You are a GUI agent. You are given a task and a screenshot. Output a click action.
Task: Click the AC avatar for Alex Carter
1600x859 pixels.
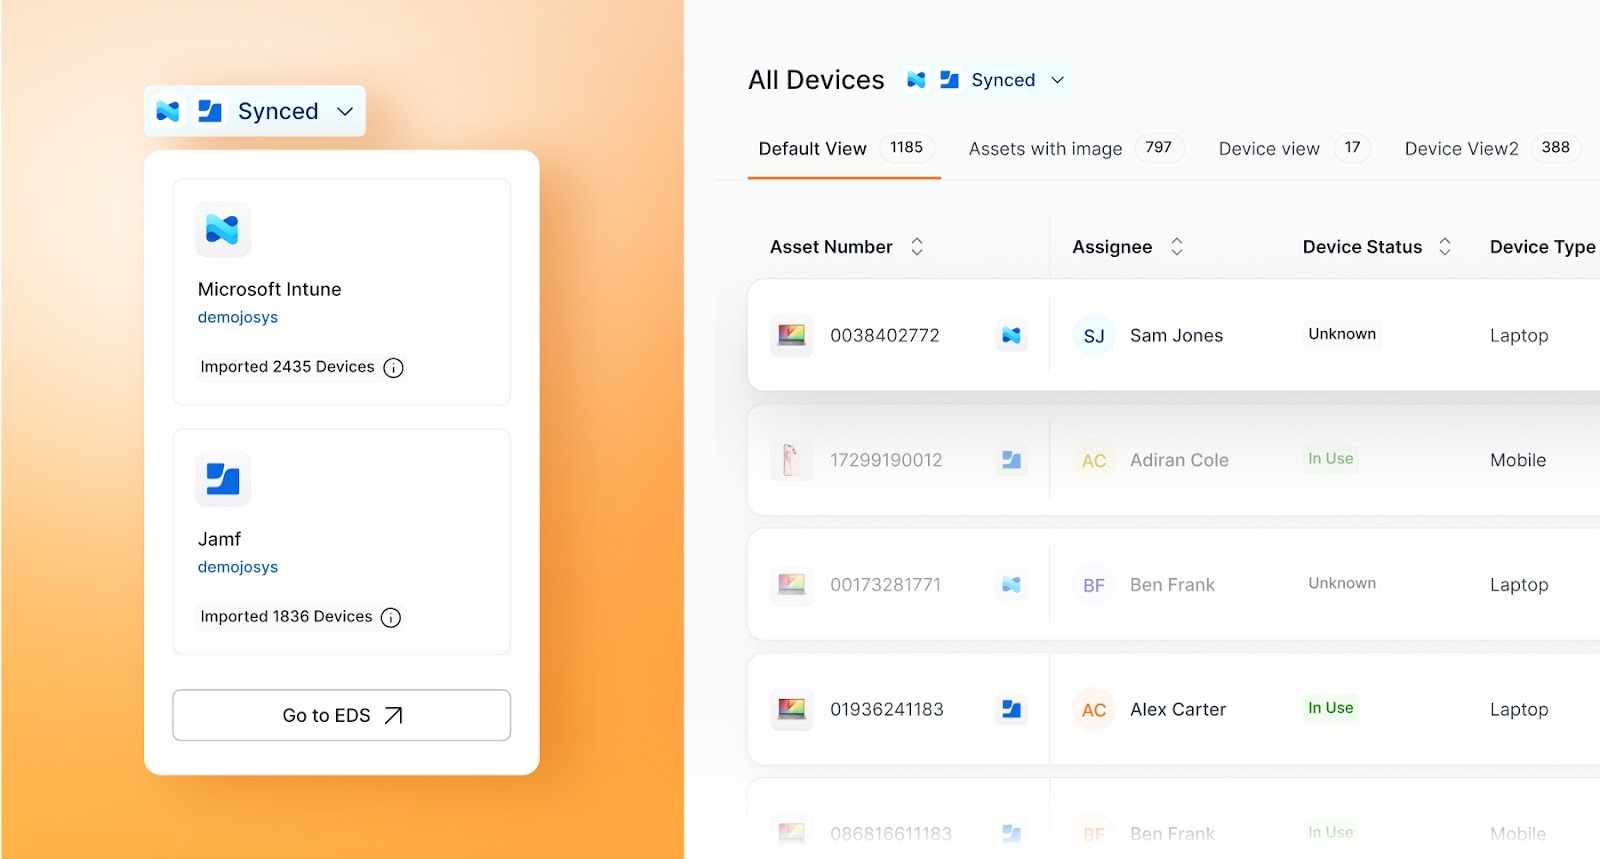click(1094, 709)
